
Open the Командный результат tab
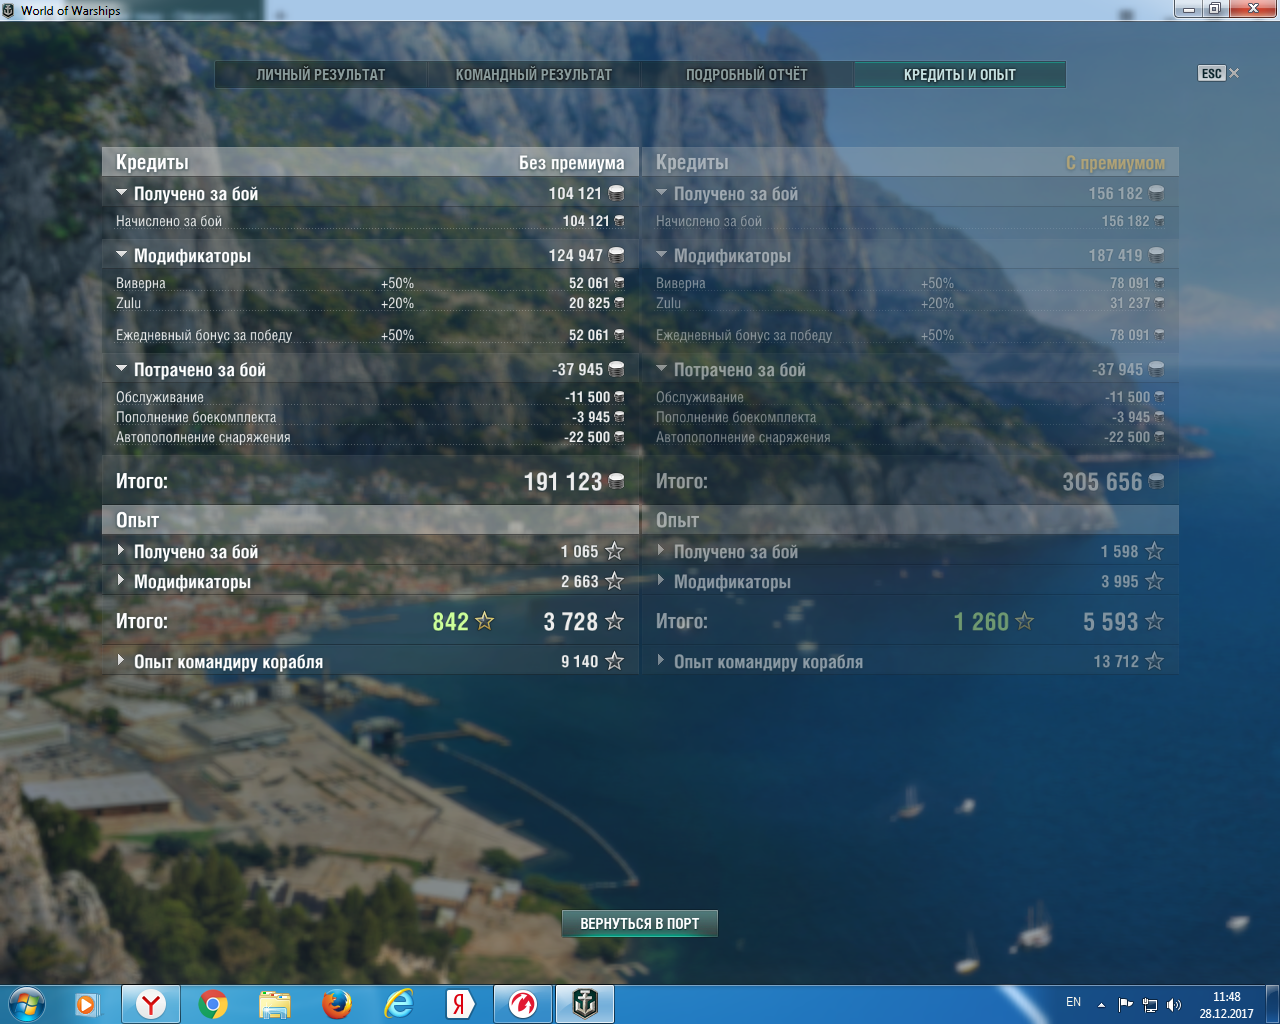tap(534, 75)
